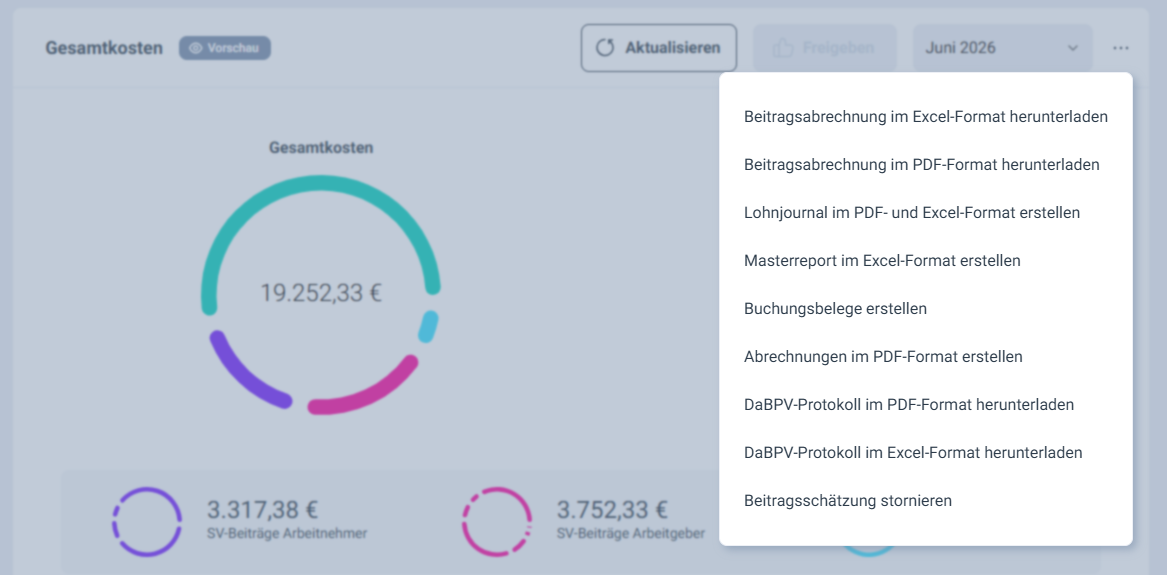Click the Aktualisieren button
The height and width of the screenshot is (575, 1167).
(x=659, y=48)
